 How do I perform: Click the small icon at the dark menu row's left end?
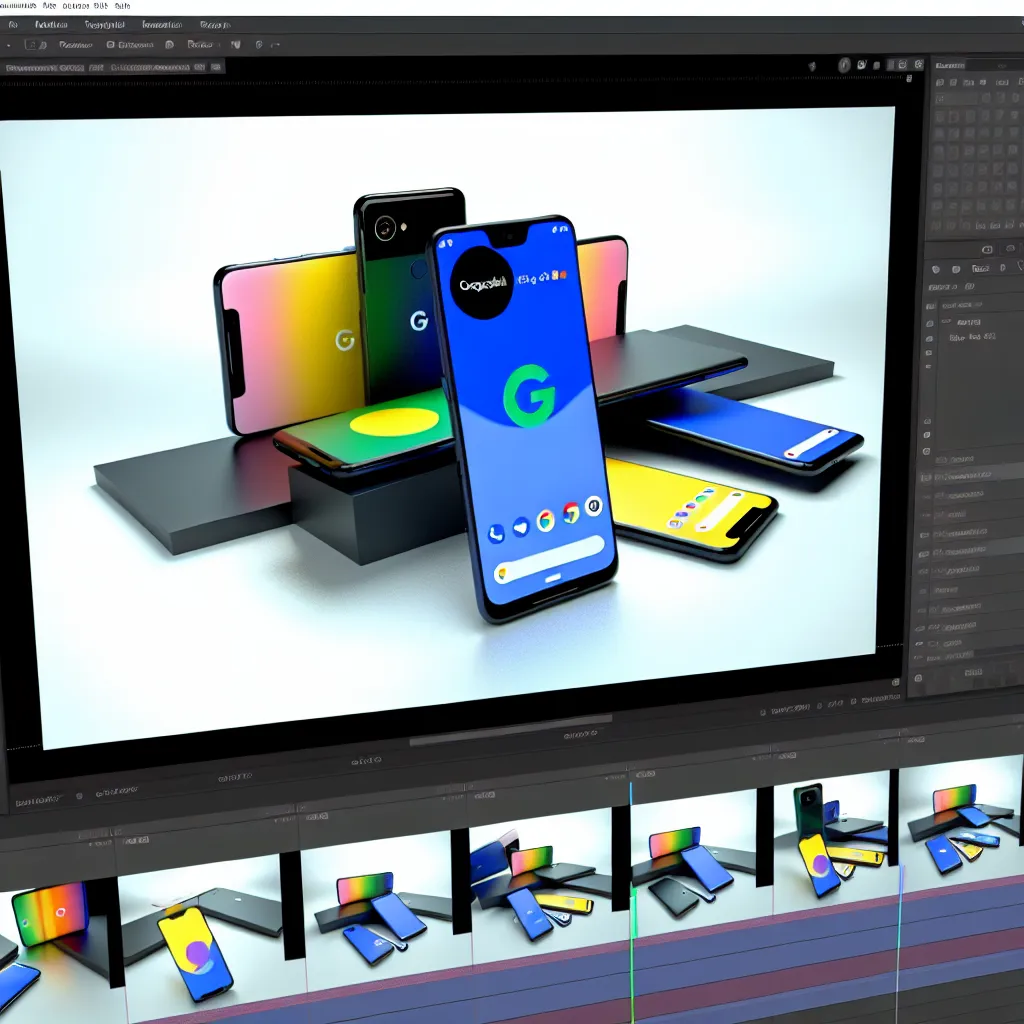13,25
